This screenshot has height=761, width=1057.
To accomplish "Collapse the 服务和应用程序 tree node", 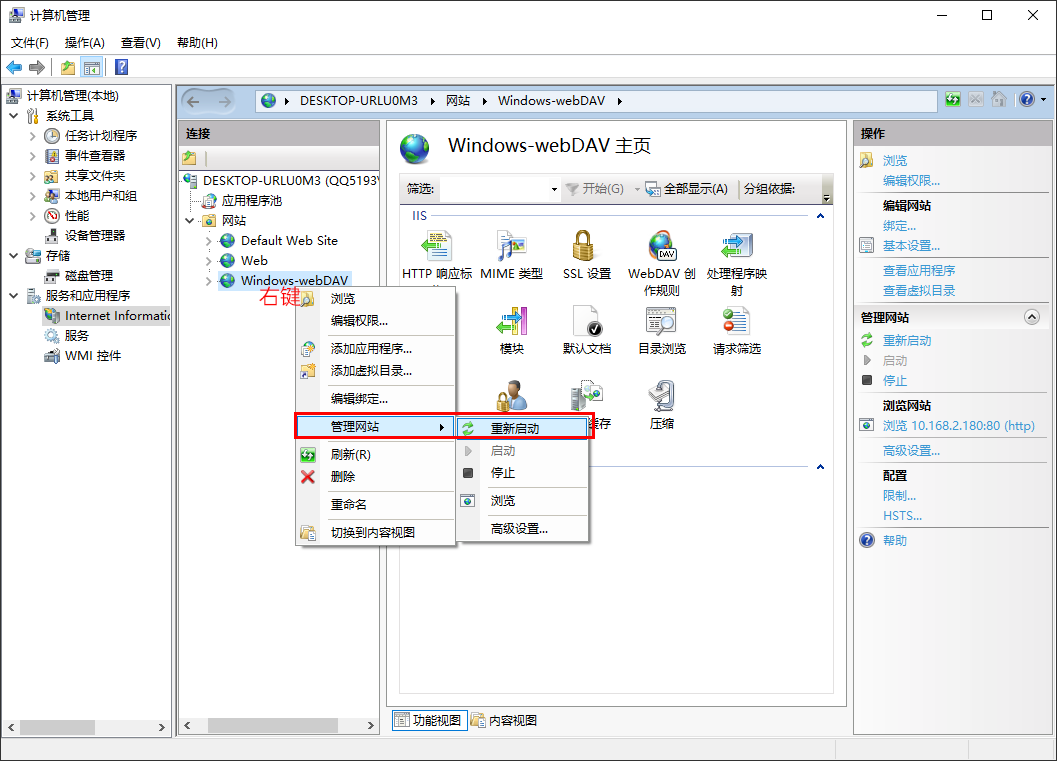I will point(13,296).
